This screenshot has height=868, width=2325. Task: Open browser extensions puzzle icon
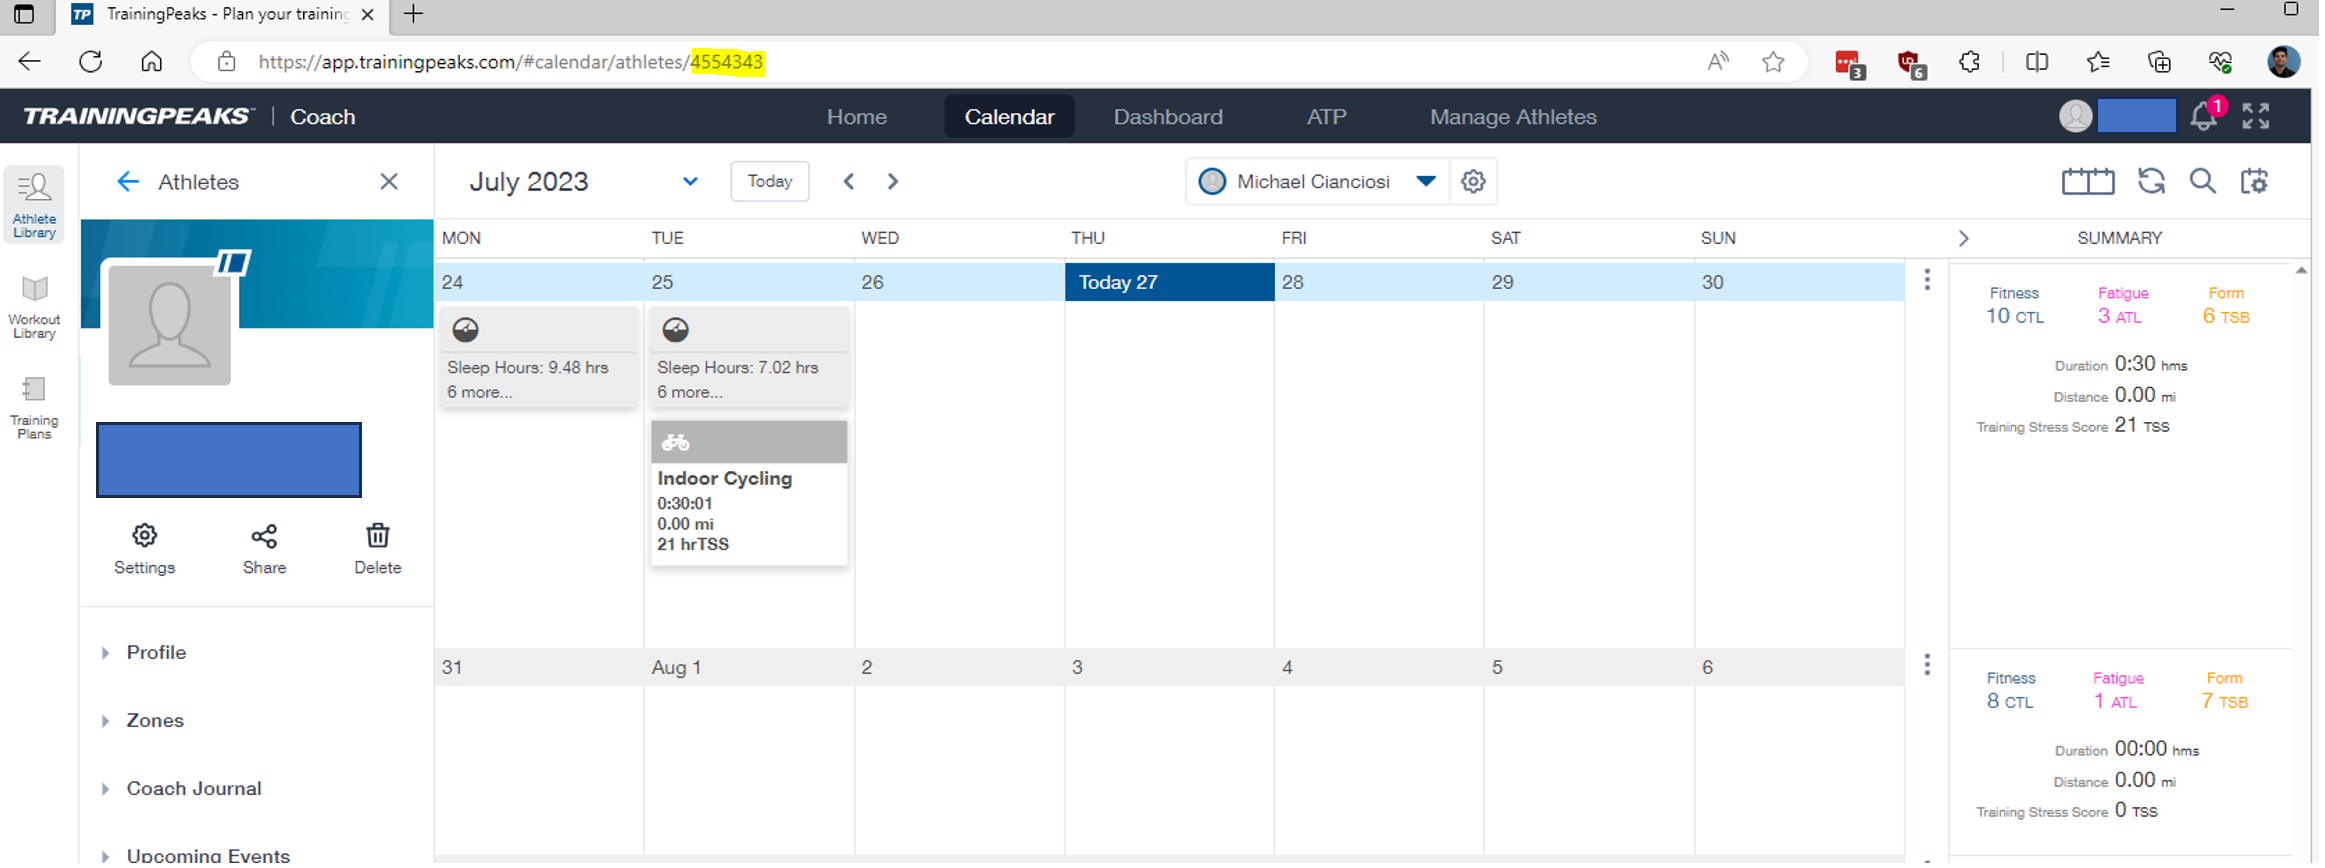[1969, 62]
